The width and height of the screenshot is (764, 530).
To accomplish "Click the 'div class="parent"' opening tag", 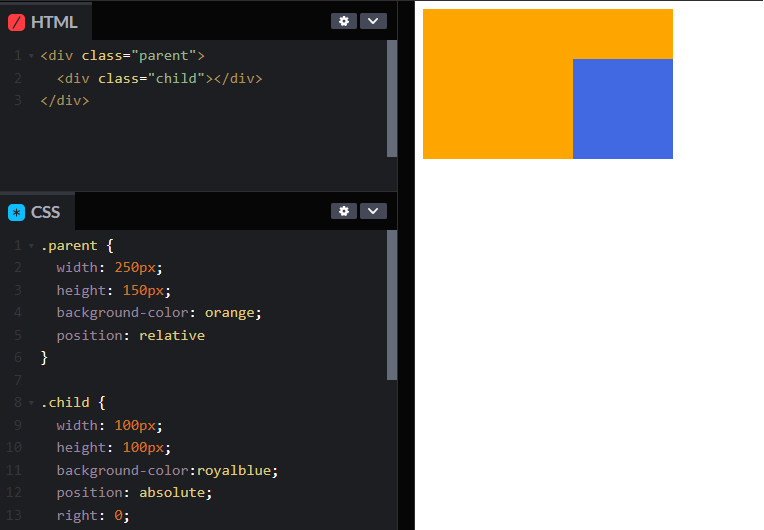I will [x=122, y=56].
